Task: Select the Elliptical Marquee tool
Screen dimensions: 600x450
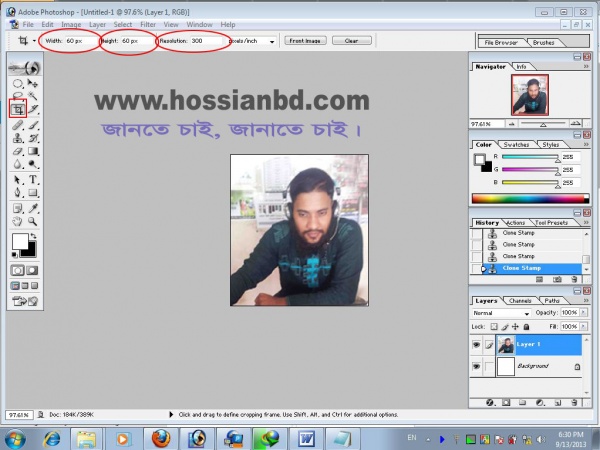Action: coord(17,83)
